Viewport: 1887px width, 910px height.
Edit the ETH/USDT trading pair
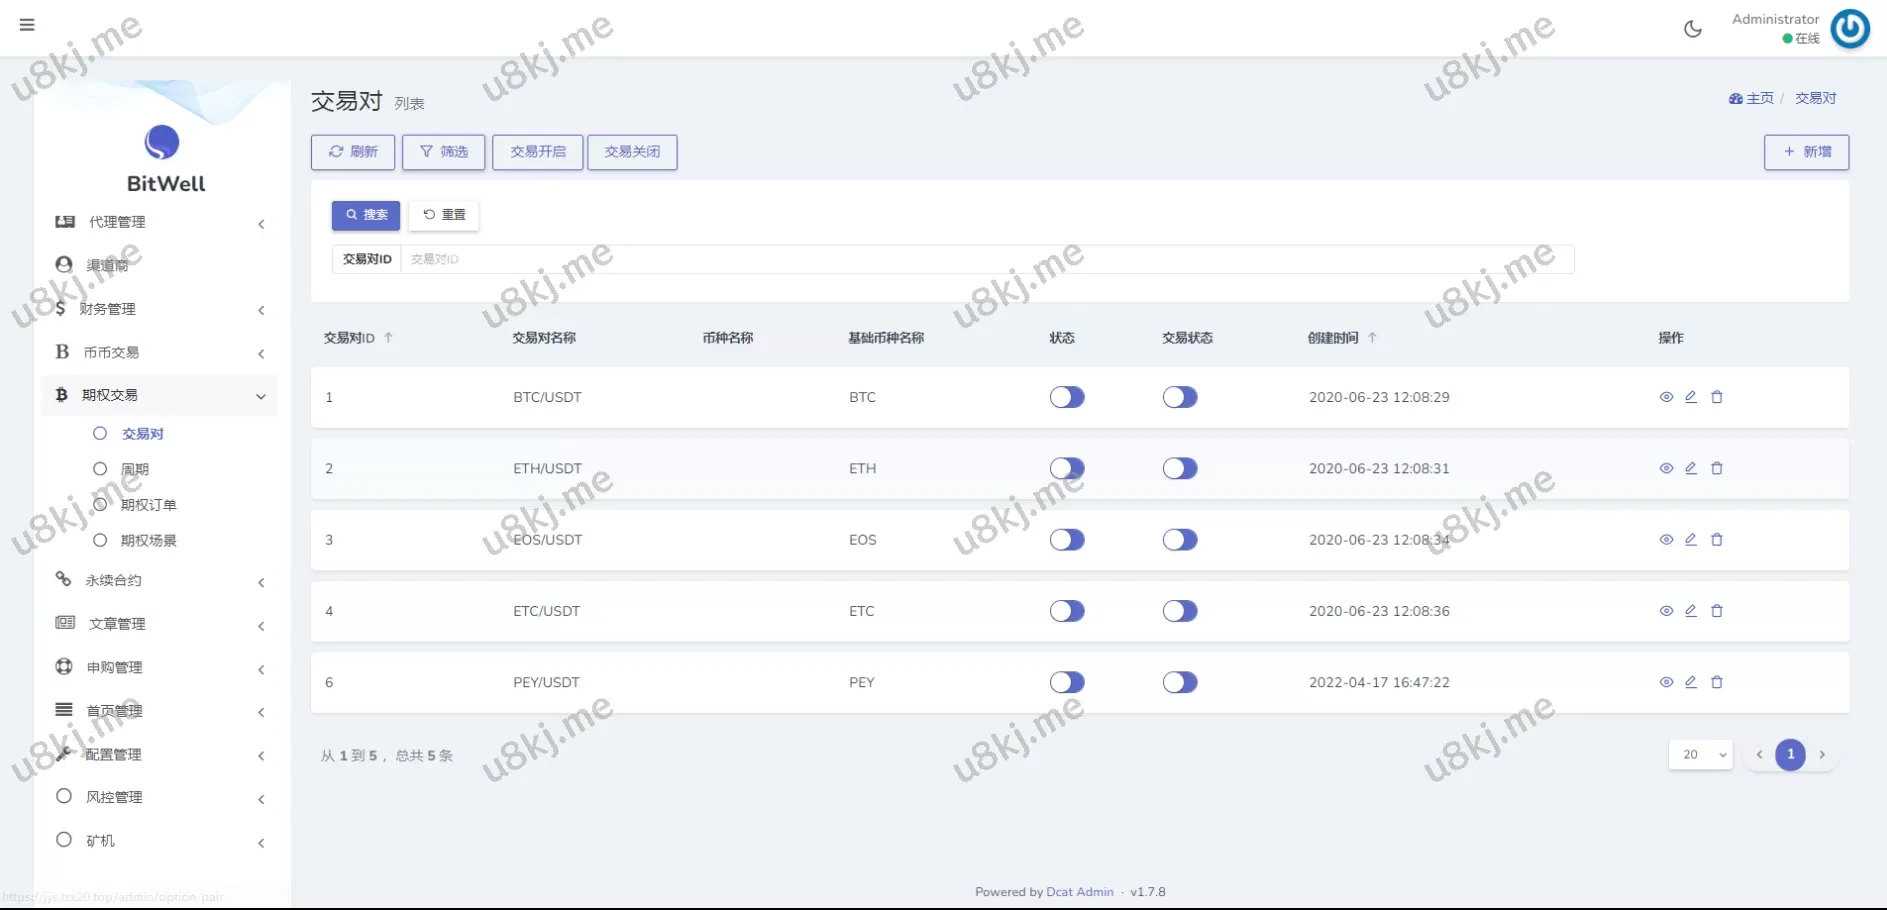click(x=1691, y=468)
